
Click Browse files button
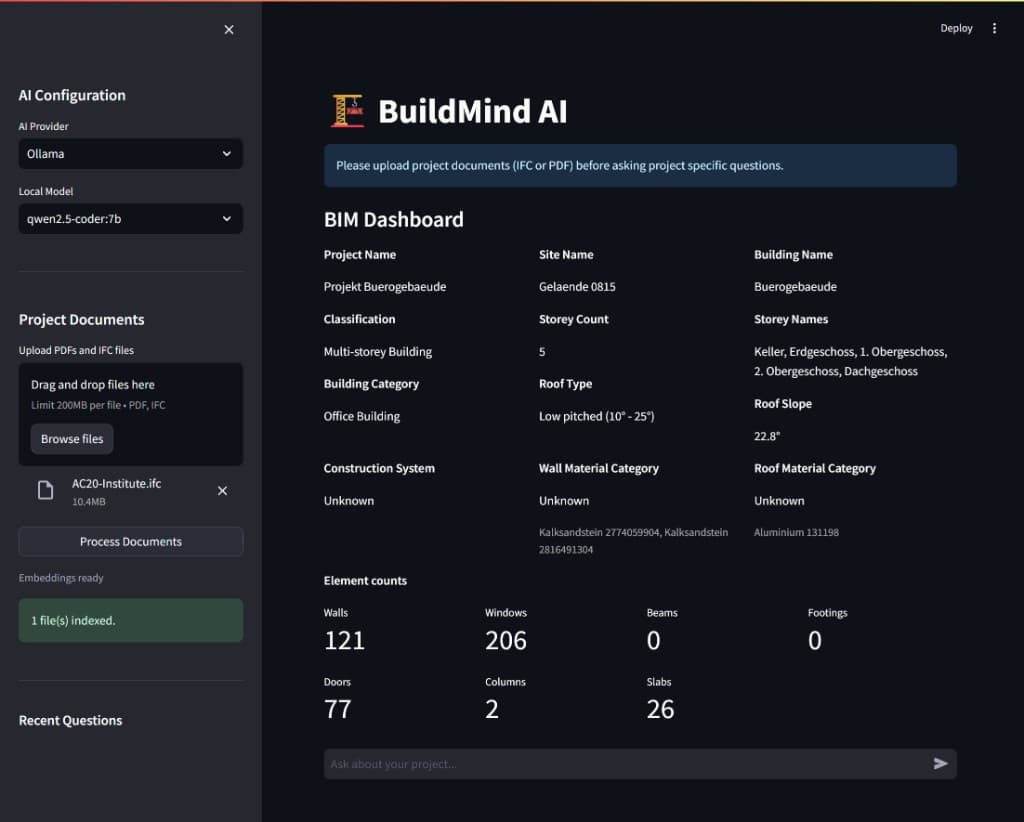(x=72, y=439)
